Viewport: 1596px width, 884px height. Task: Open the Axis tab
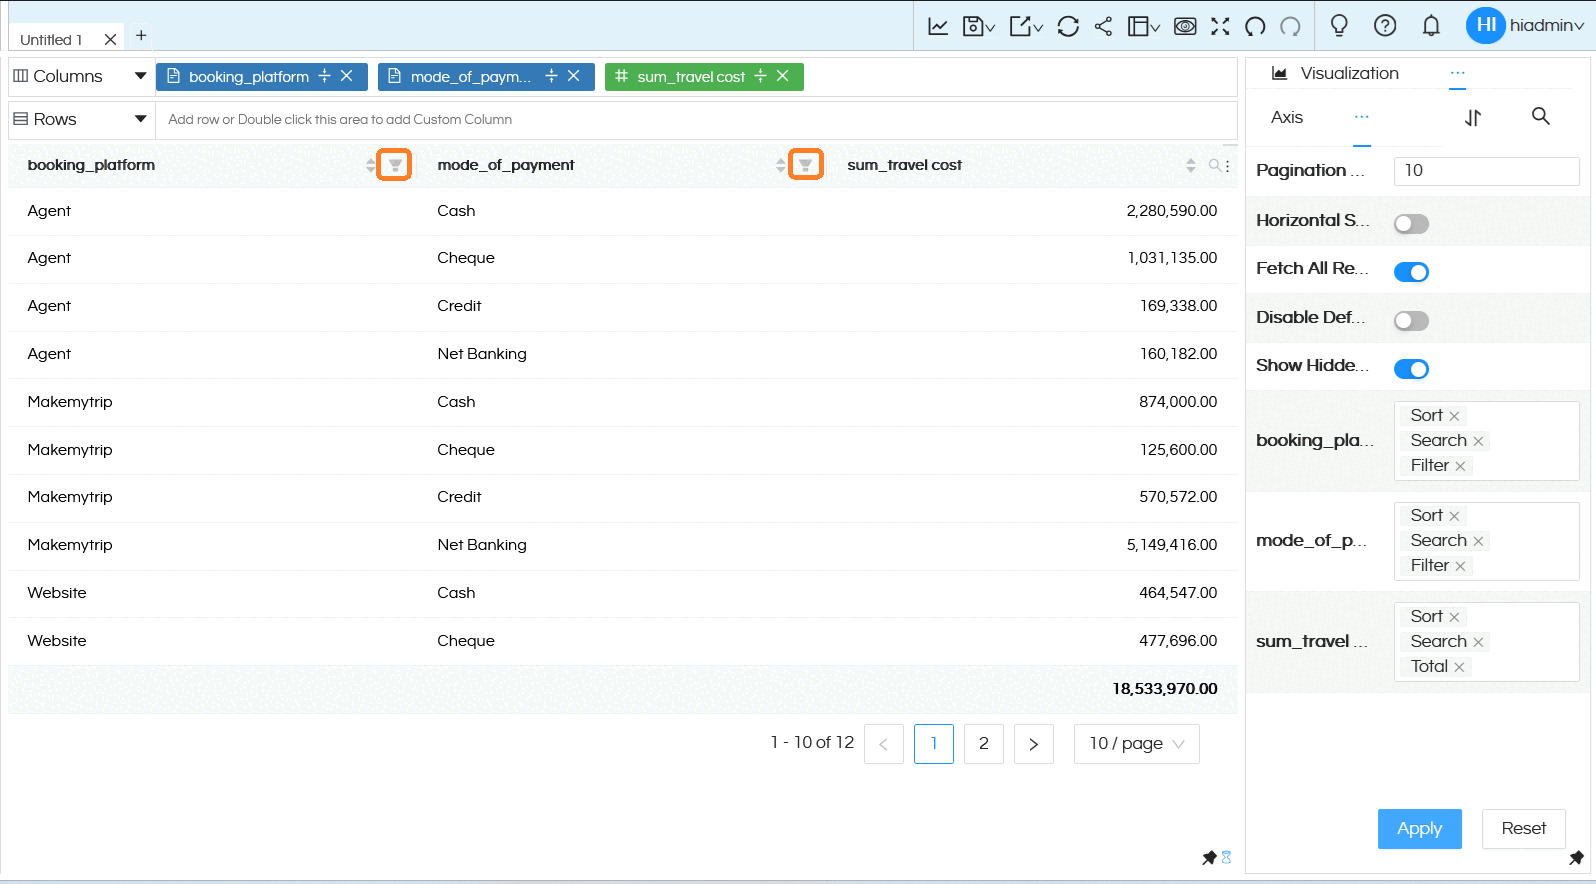[1287, 117]
